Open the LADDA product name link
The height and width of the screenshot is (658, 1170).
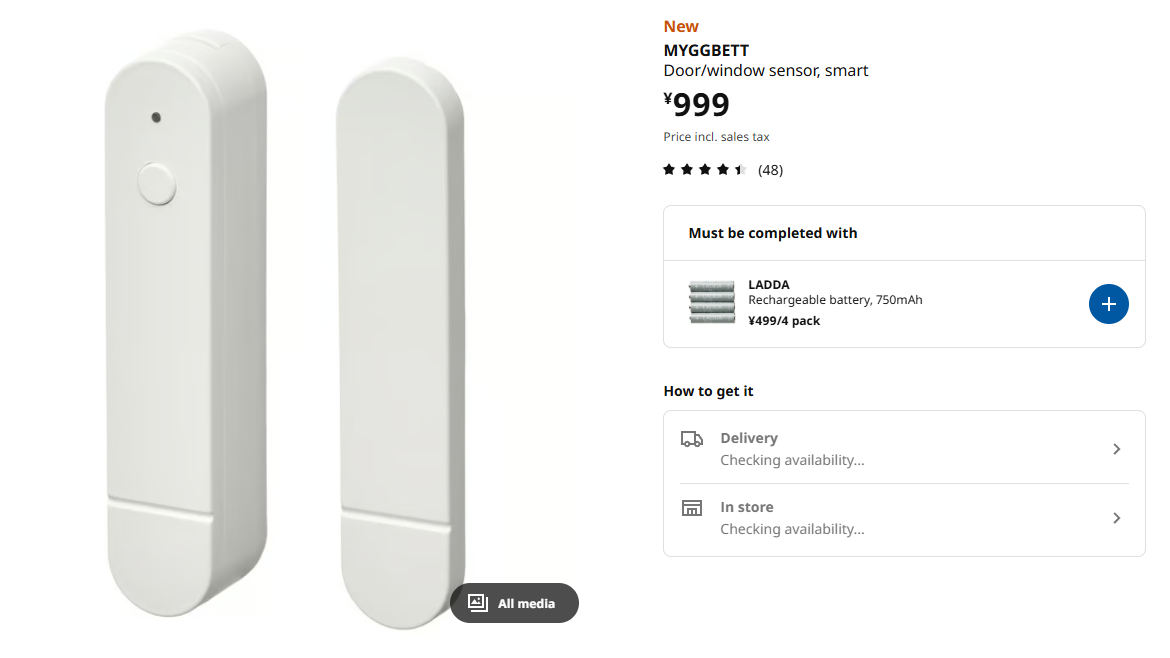point(768,285)
